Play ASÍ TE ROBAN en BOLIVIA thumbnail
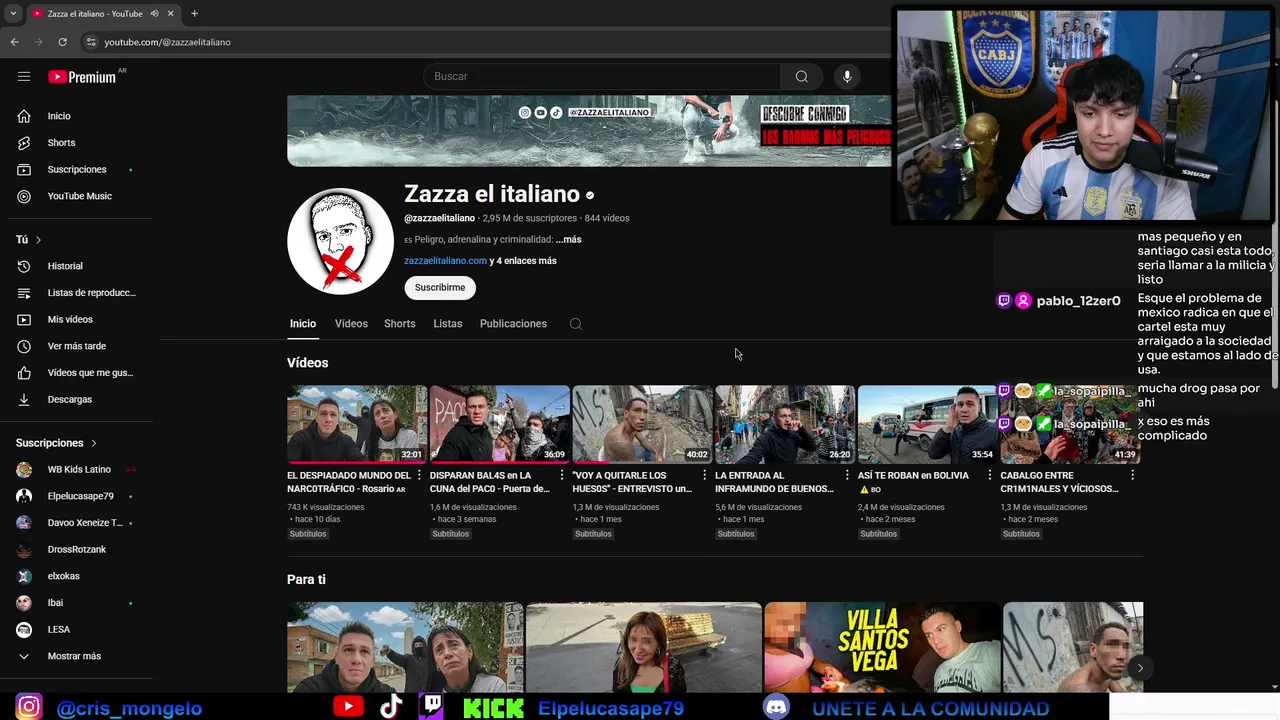 point(927,424)
